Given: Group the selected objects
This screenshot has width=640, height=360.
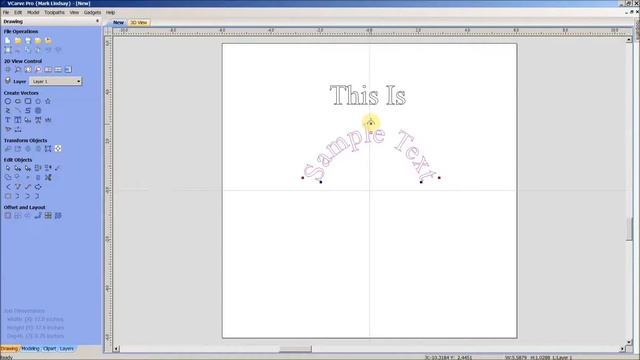Looking at the screenshot, I should click(38, 168).
